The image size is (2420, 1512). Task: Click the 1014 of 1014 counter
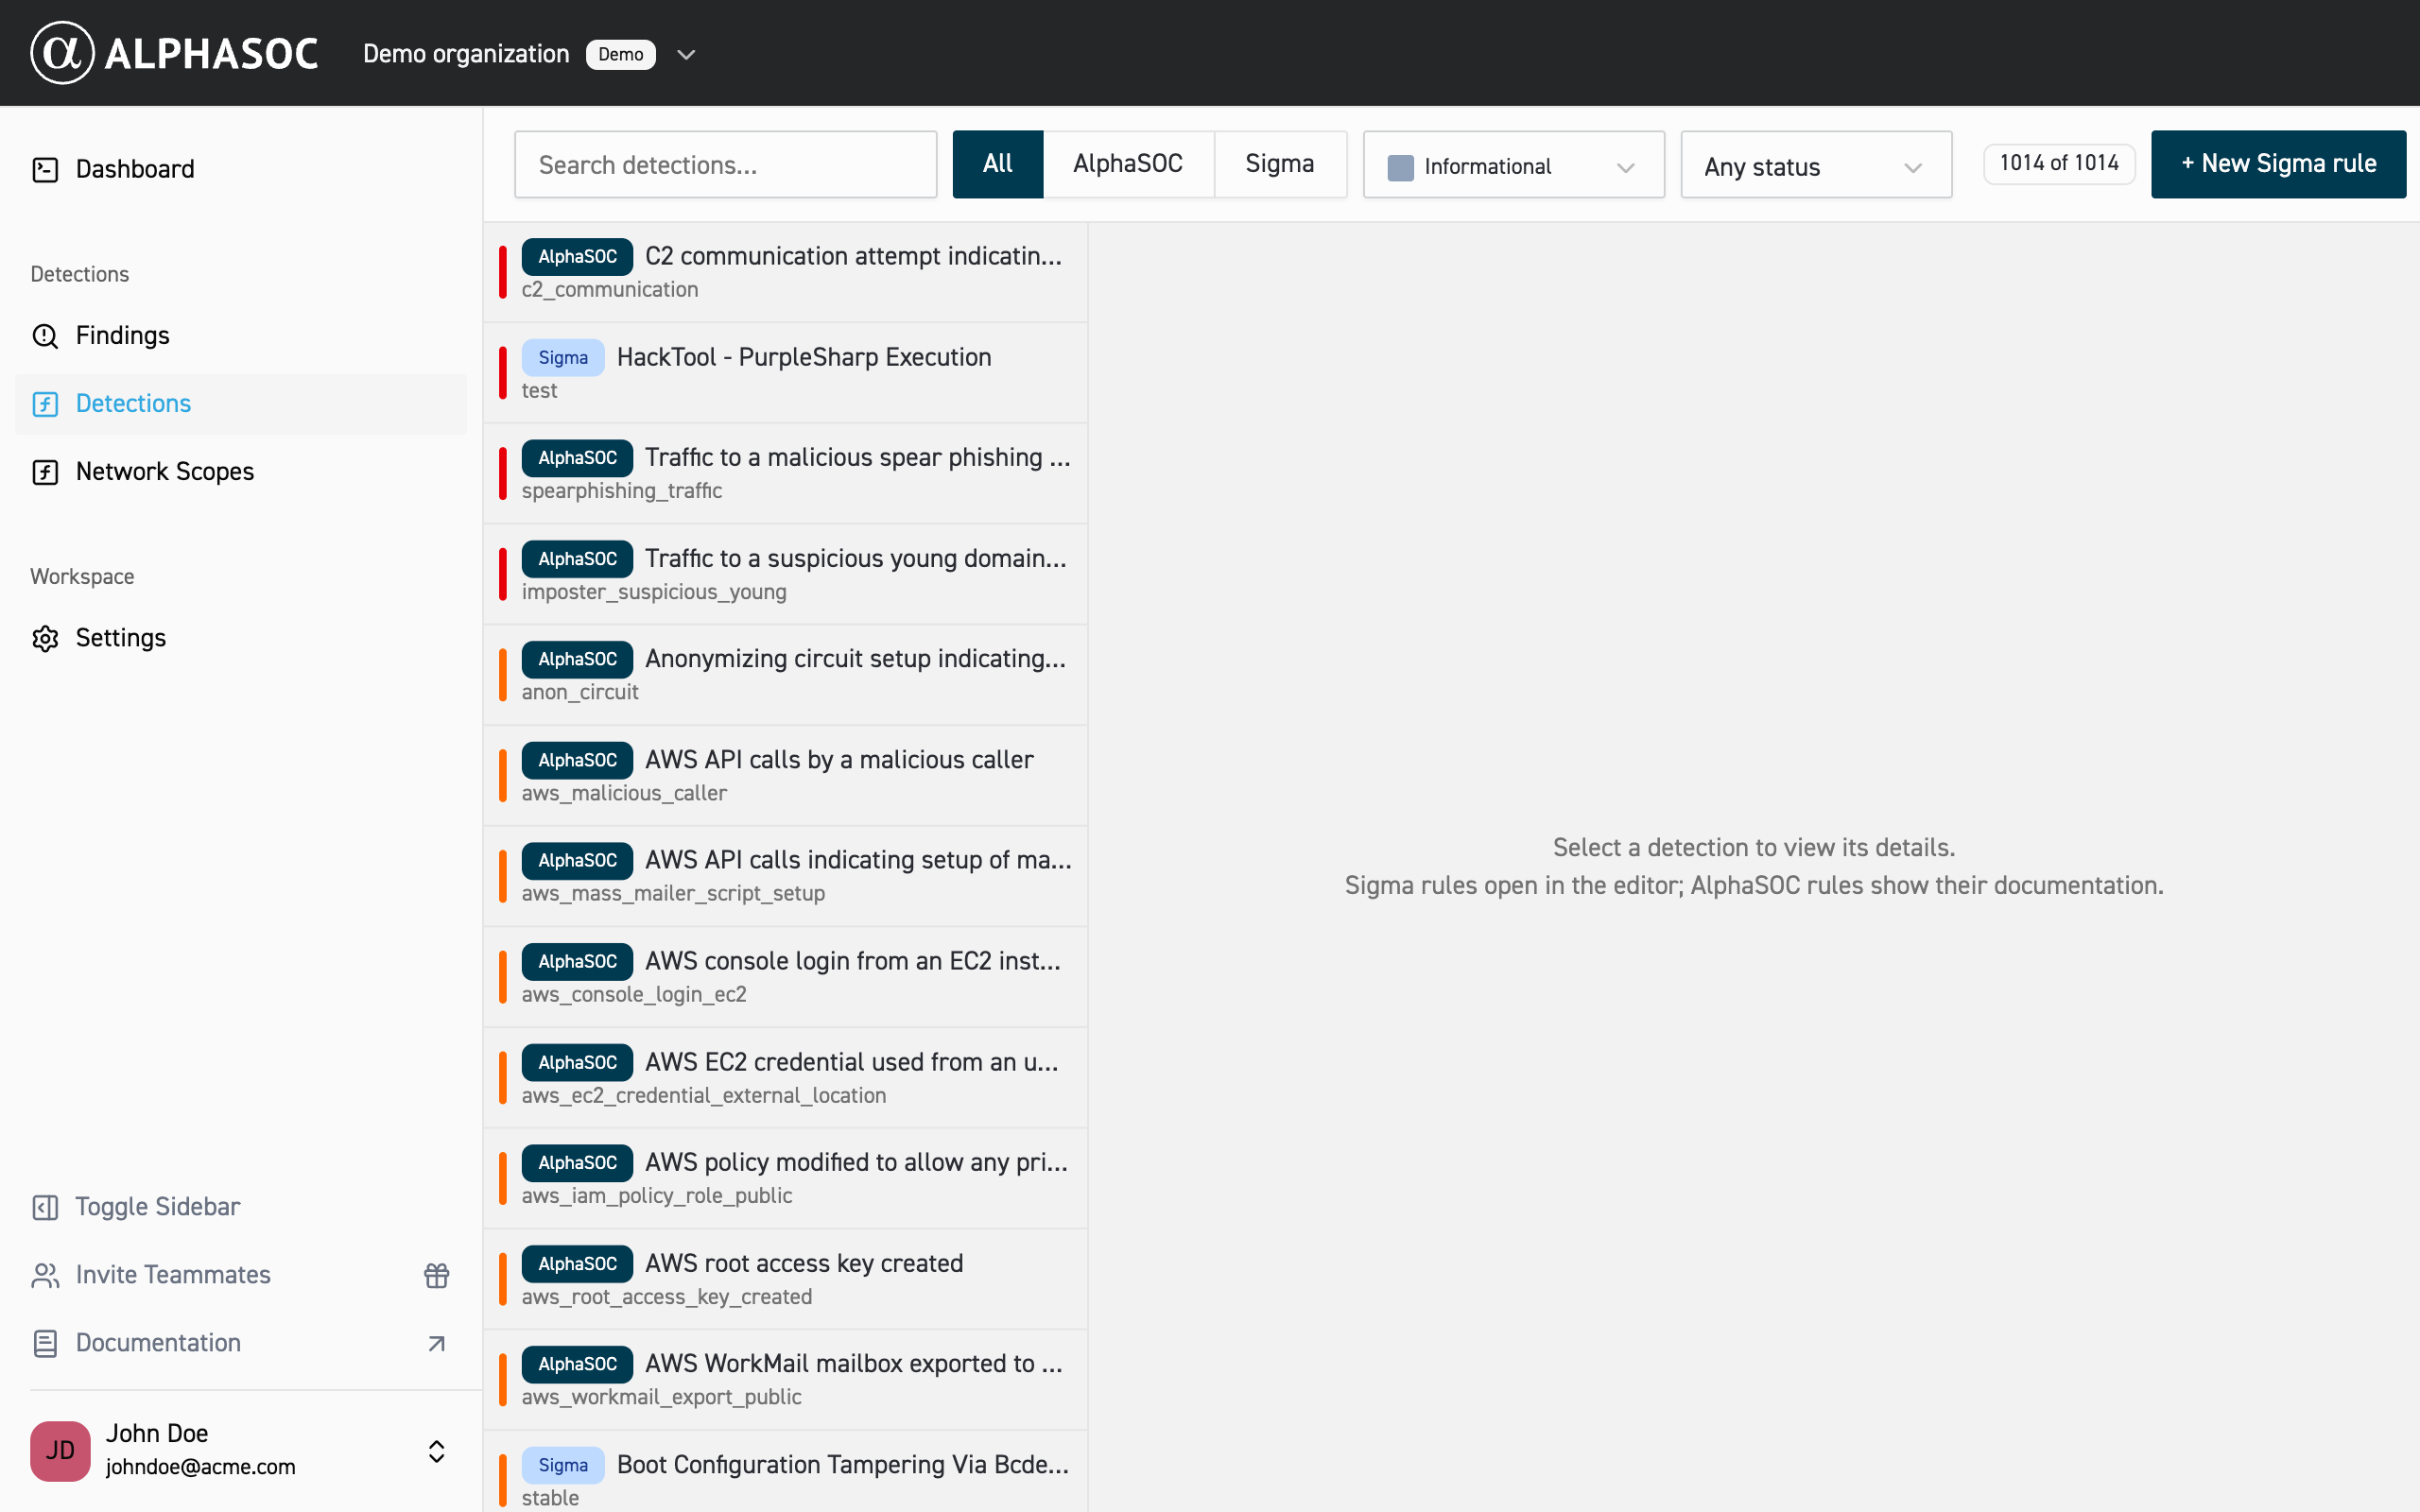(2059, 163)
